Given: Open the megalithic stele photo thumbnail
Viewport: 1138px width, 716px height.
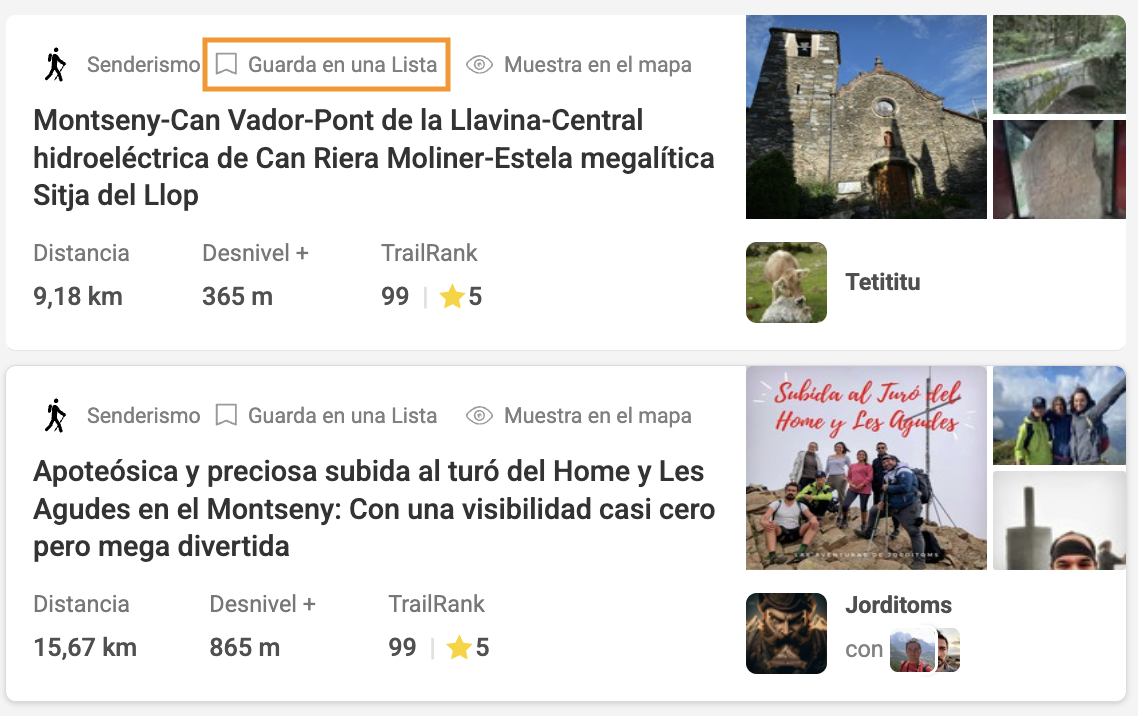Looking at the screenshot, I should 1059,169.
